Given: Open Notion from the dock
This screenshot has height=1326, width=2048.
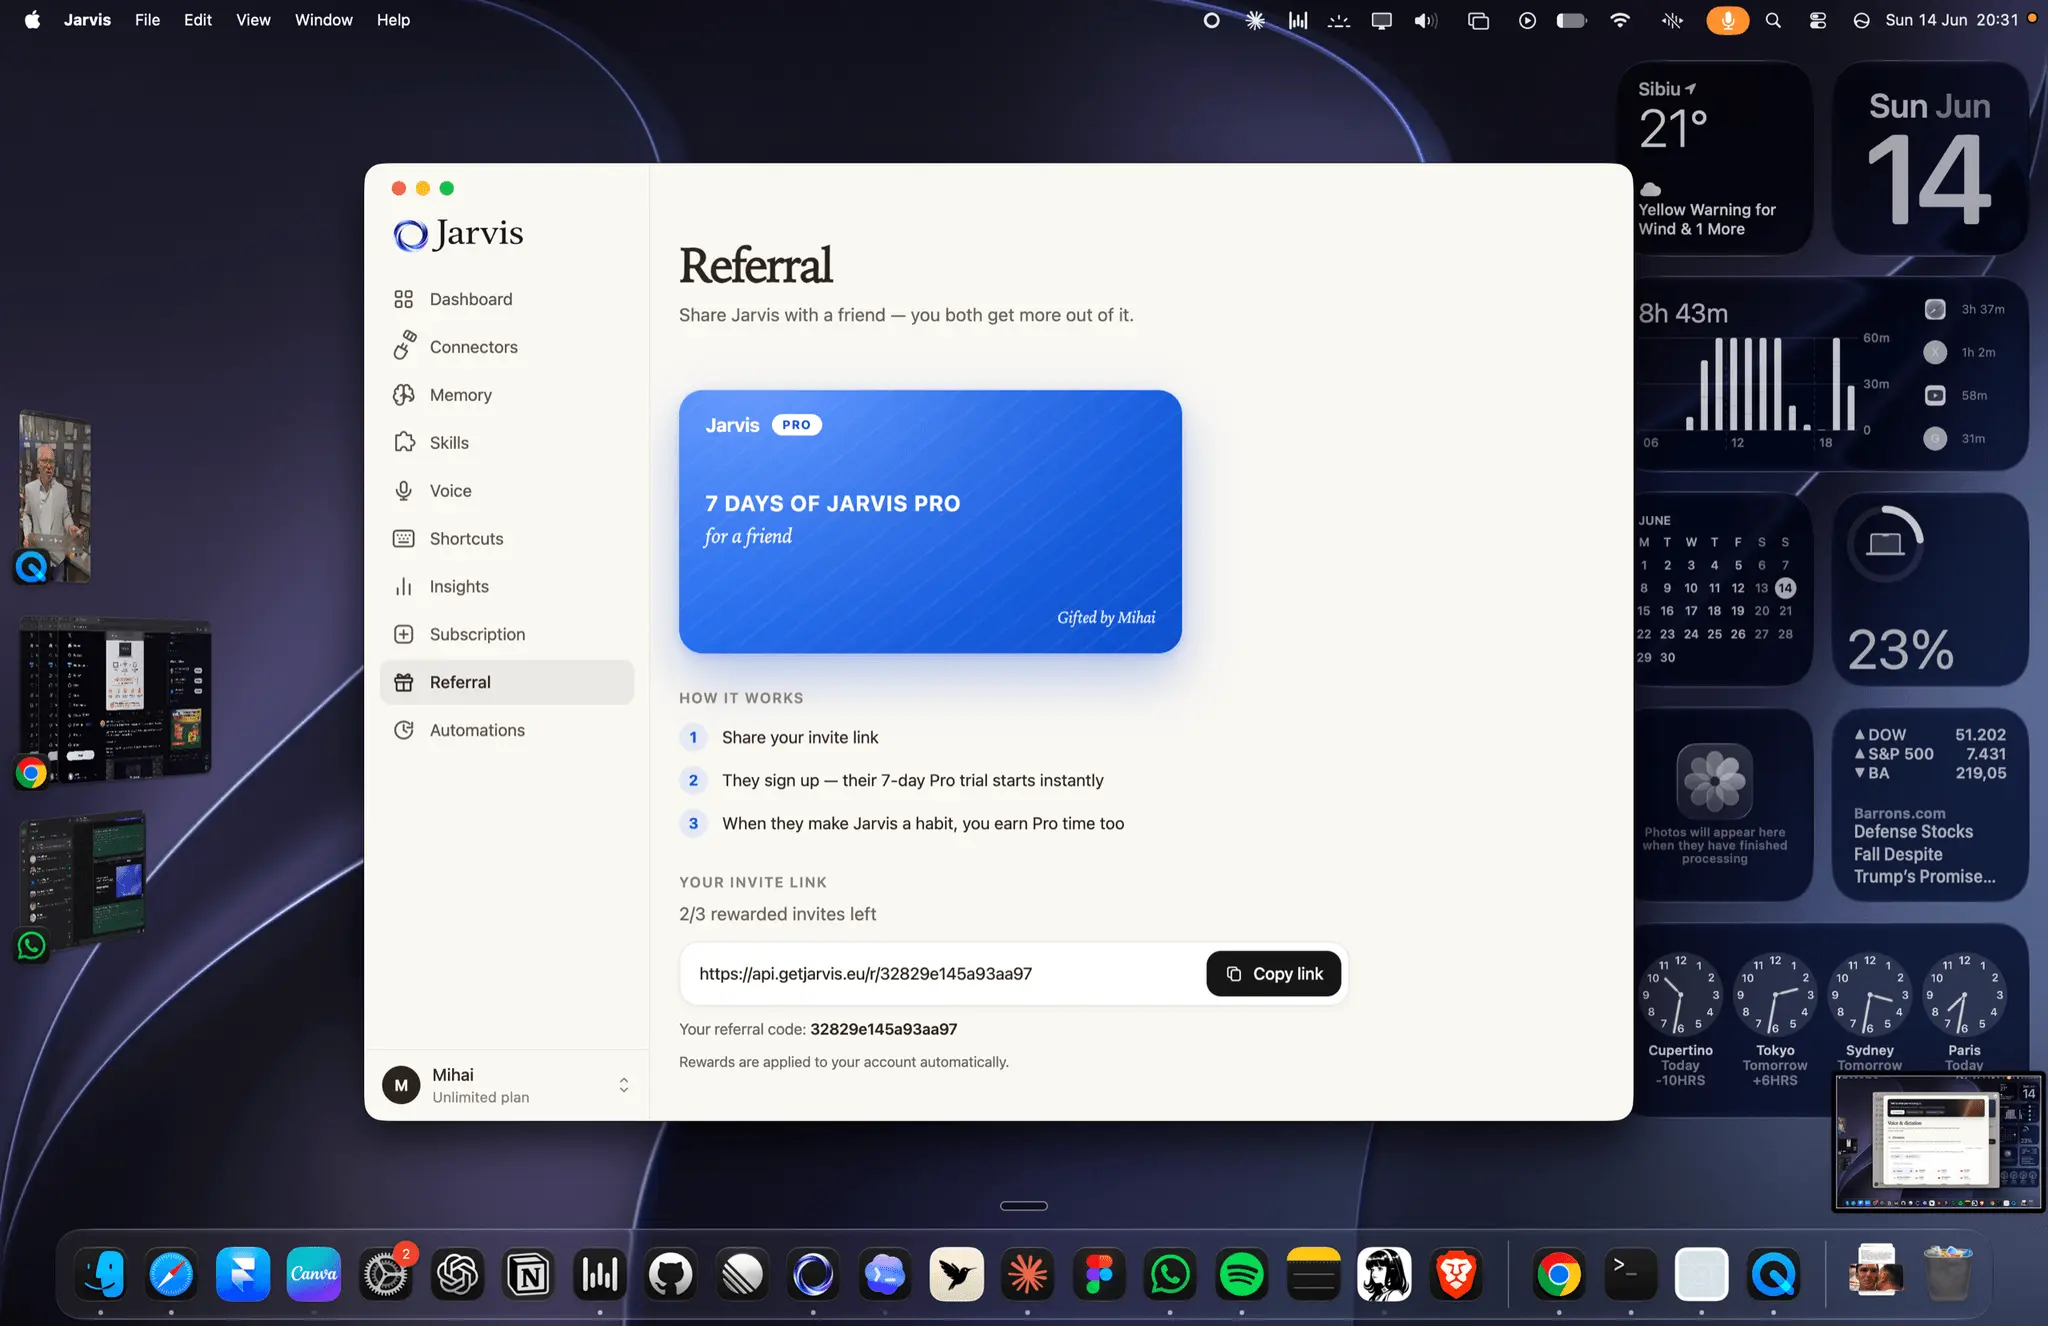Looking at the screenshot, I should point(528,1274).
